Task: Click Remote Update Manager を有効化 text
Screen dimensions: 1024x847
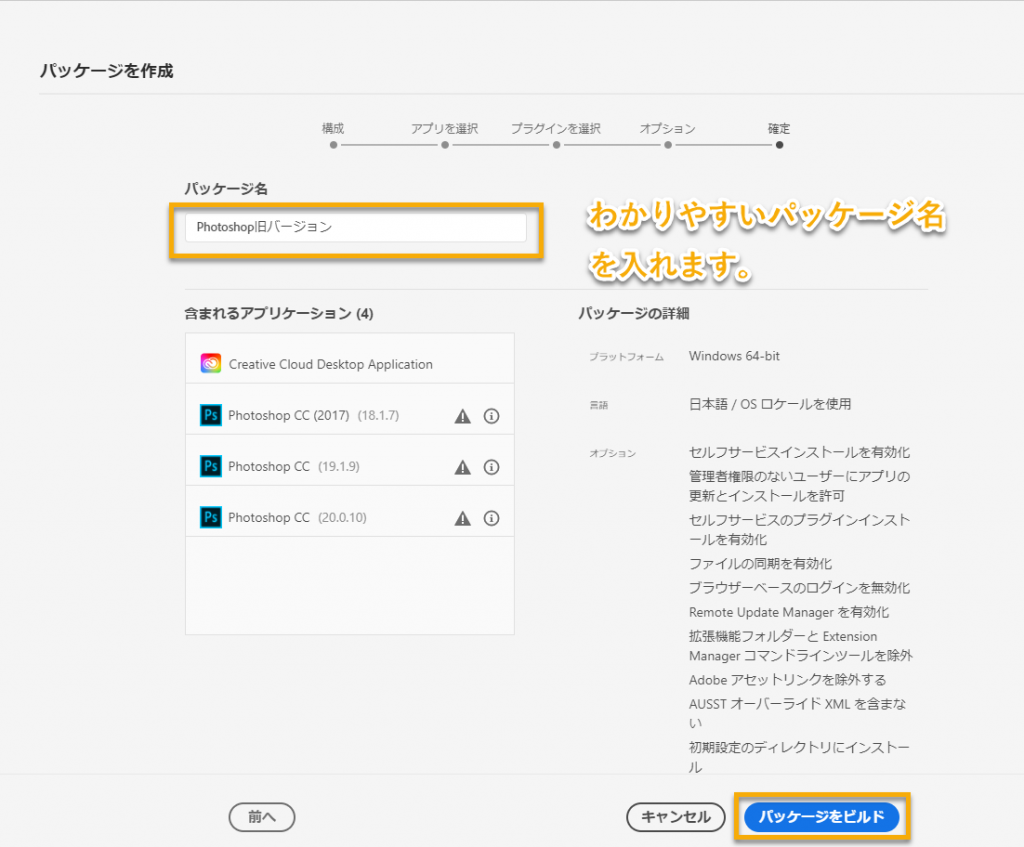Action: (x=789, y=613)
